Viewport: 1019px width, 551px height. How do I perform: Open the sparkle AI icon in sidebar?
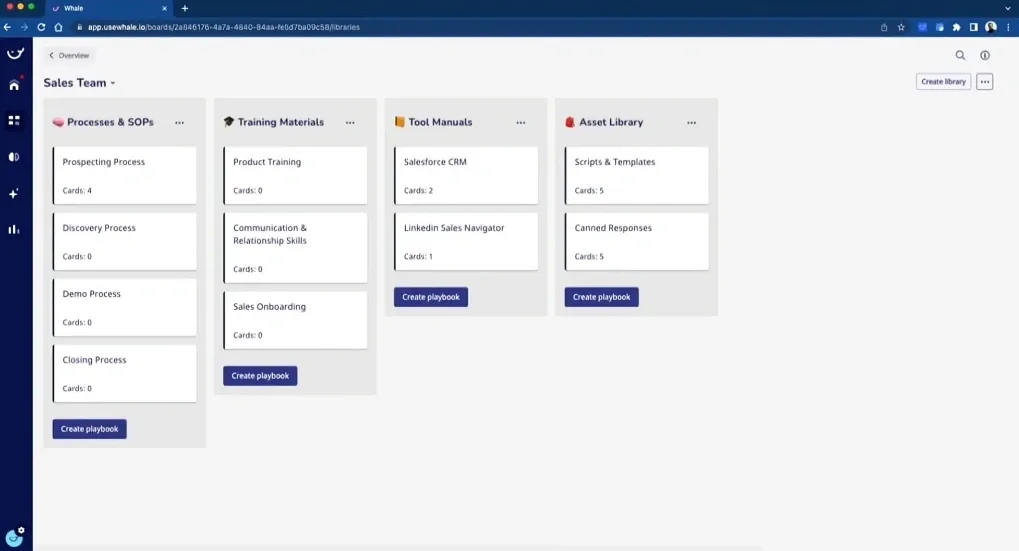coord(14,194)
